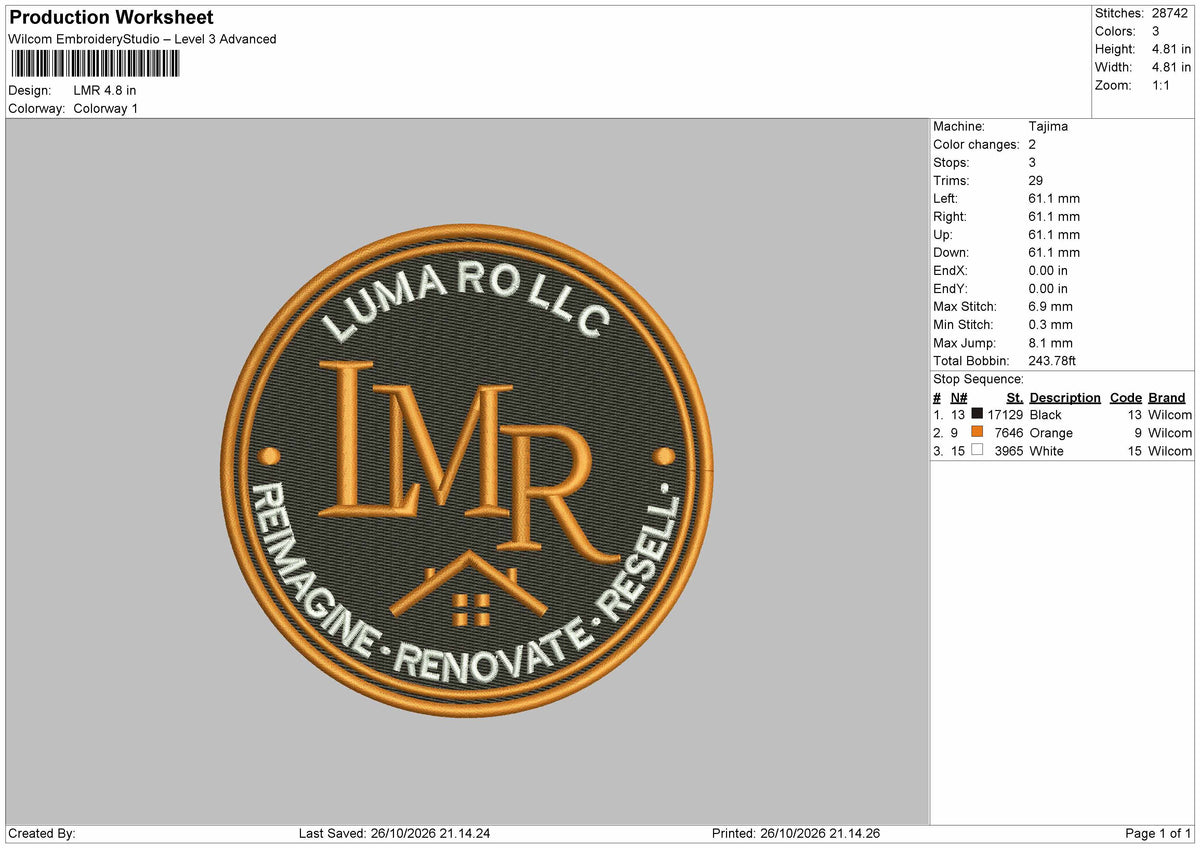Click the Zoom value '1:1'
The image size is (1200, 848).
click(1161, 85)
